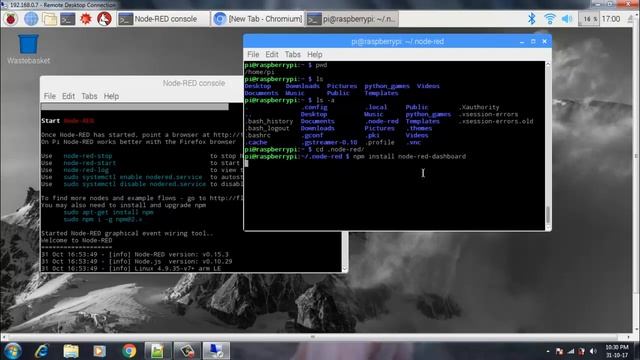Click .bash_history in the listing
This screenshot has height=360, width=640.
269,121
